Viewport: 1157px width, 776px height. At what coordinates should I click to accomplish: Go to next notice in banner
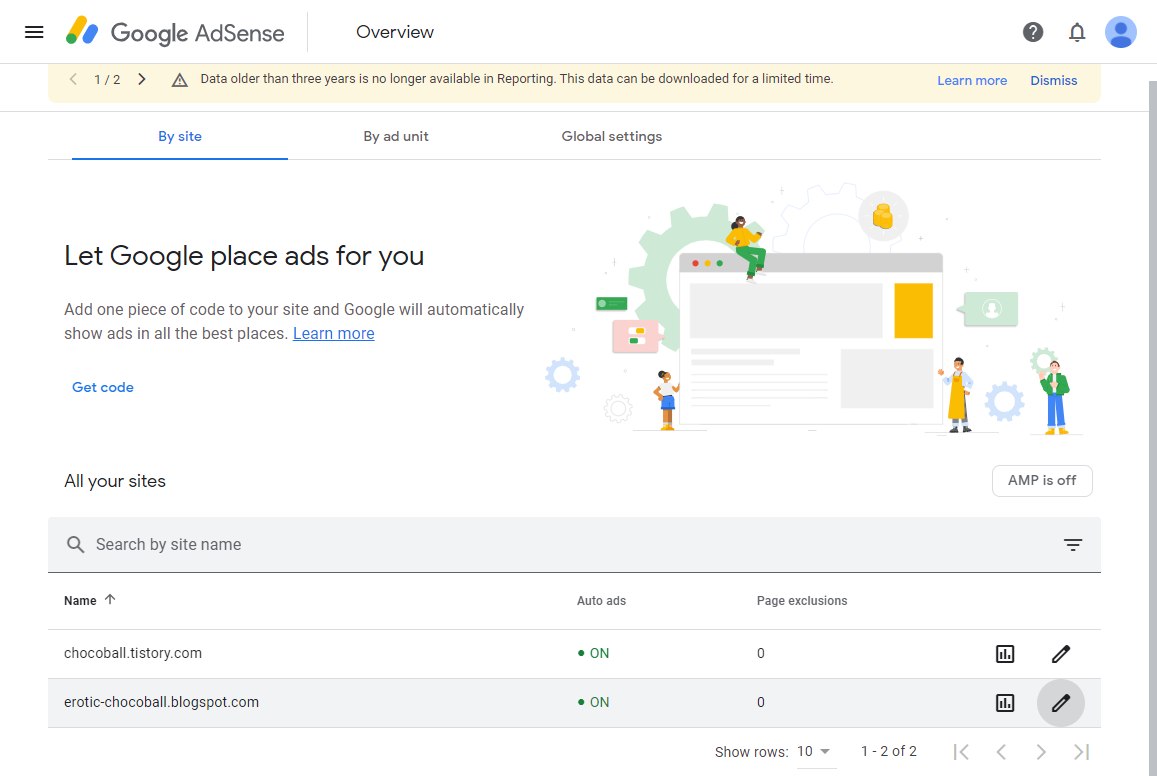(x=142, y=79)
